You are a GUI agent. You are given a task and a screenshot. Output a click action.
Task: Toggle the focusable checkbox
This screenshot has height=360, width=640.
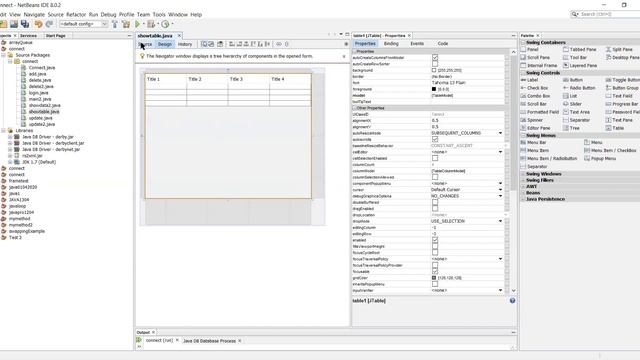[435, 271]
